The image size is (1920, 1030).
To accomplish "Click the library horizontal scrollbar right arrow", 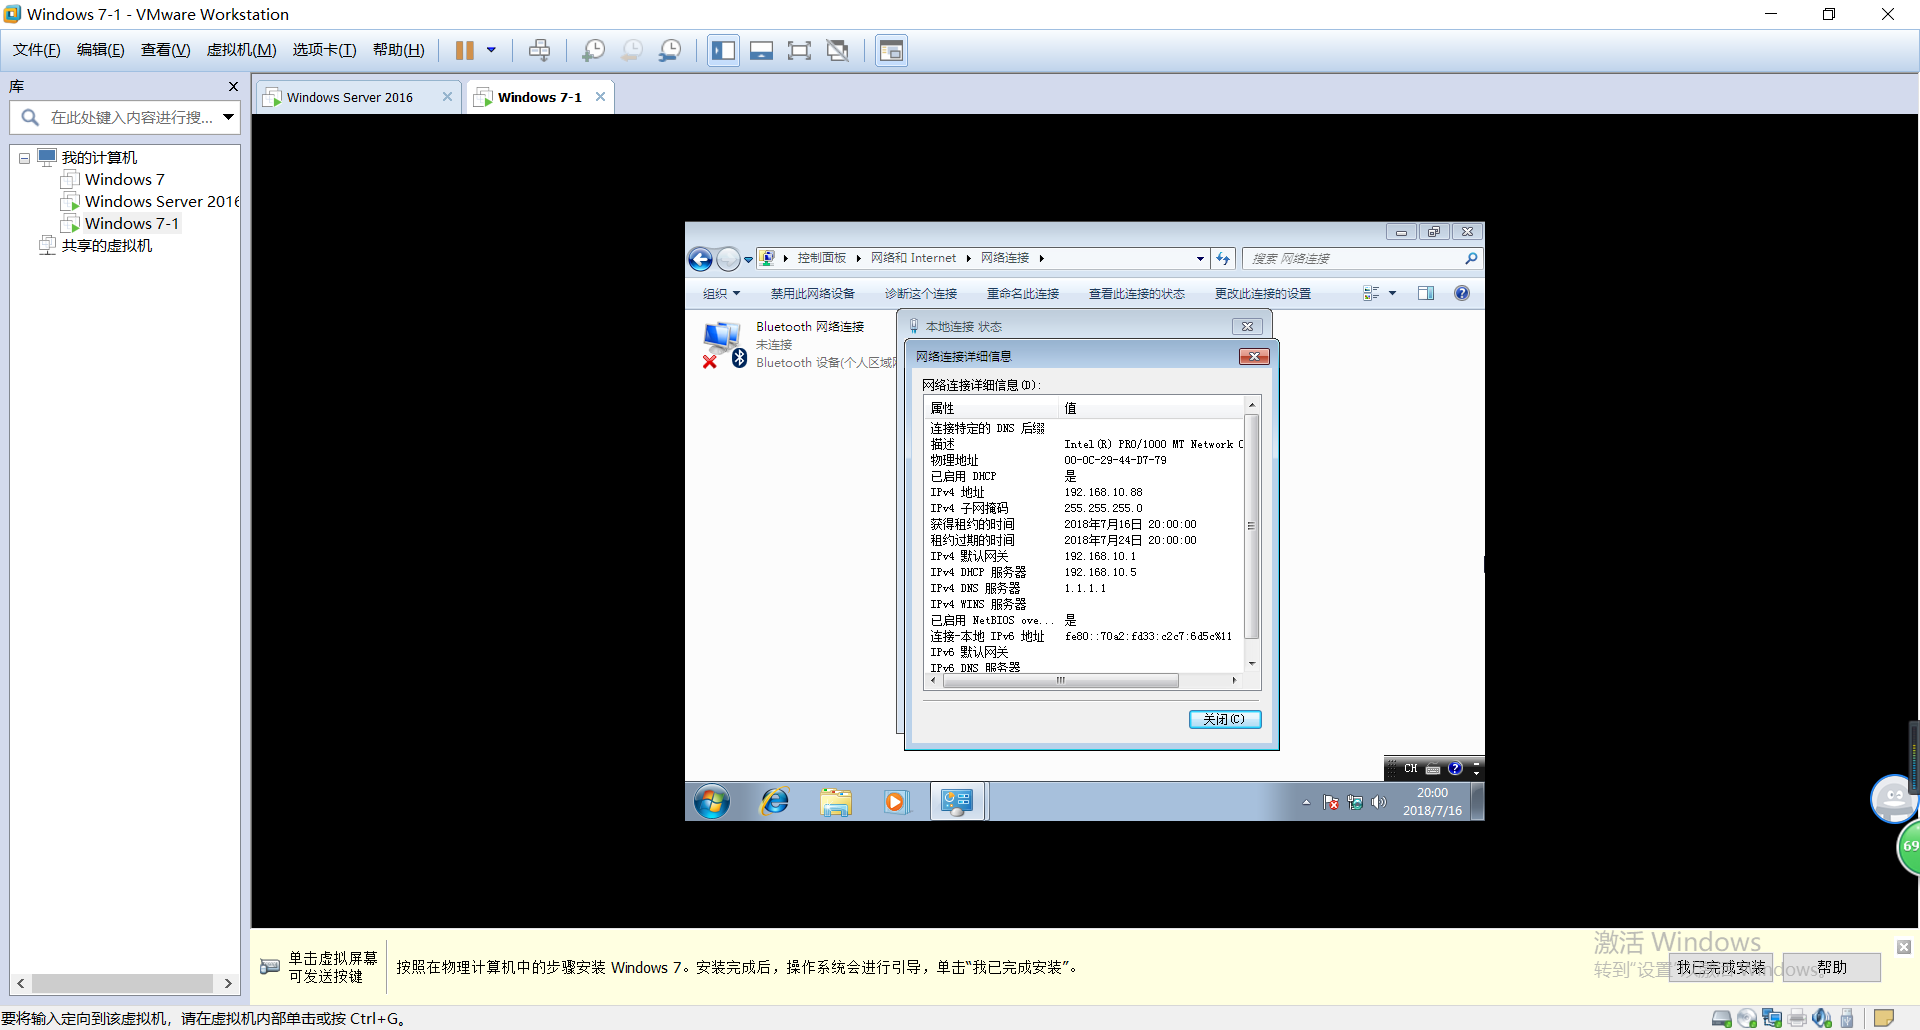I will 228,984.
